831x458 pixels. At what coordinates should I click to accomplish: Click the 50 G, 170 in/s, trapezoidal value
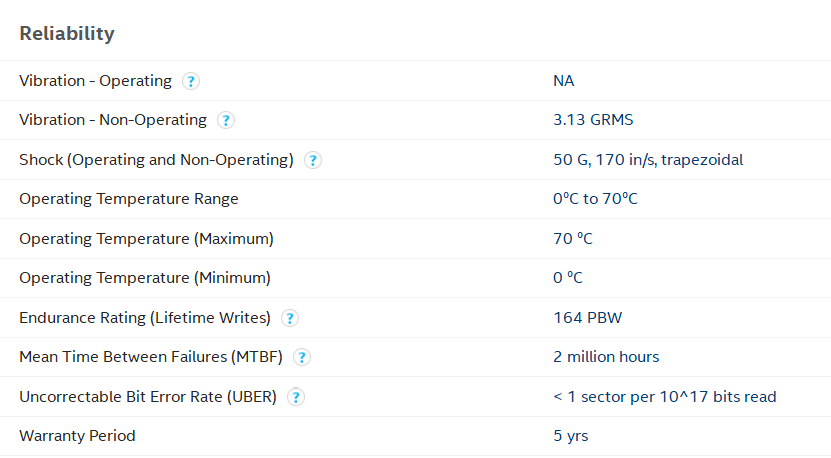(648, 160)
